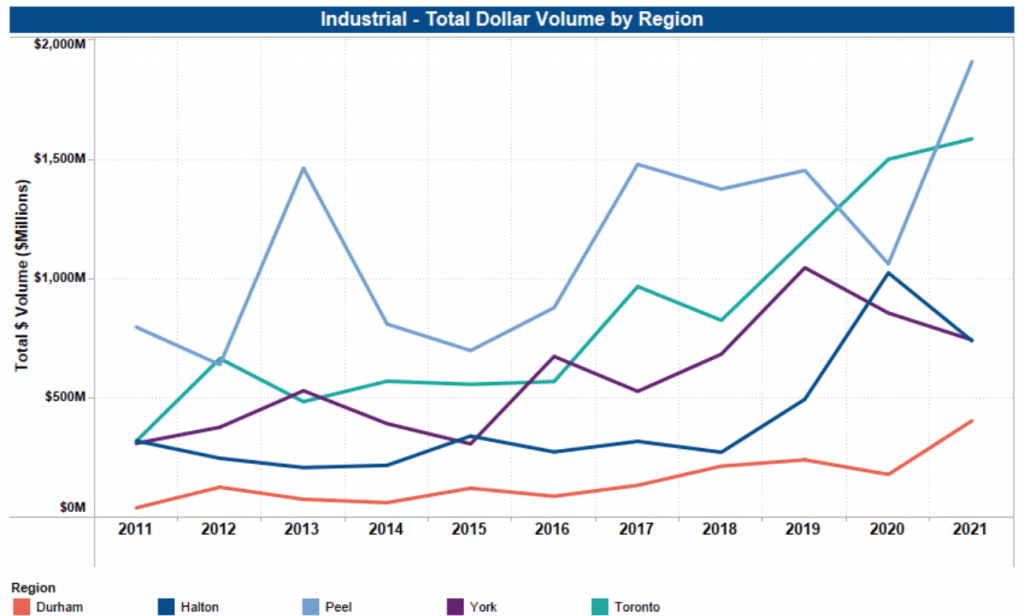
Task: Select the York legend label
Action: (x=483, y=607)
